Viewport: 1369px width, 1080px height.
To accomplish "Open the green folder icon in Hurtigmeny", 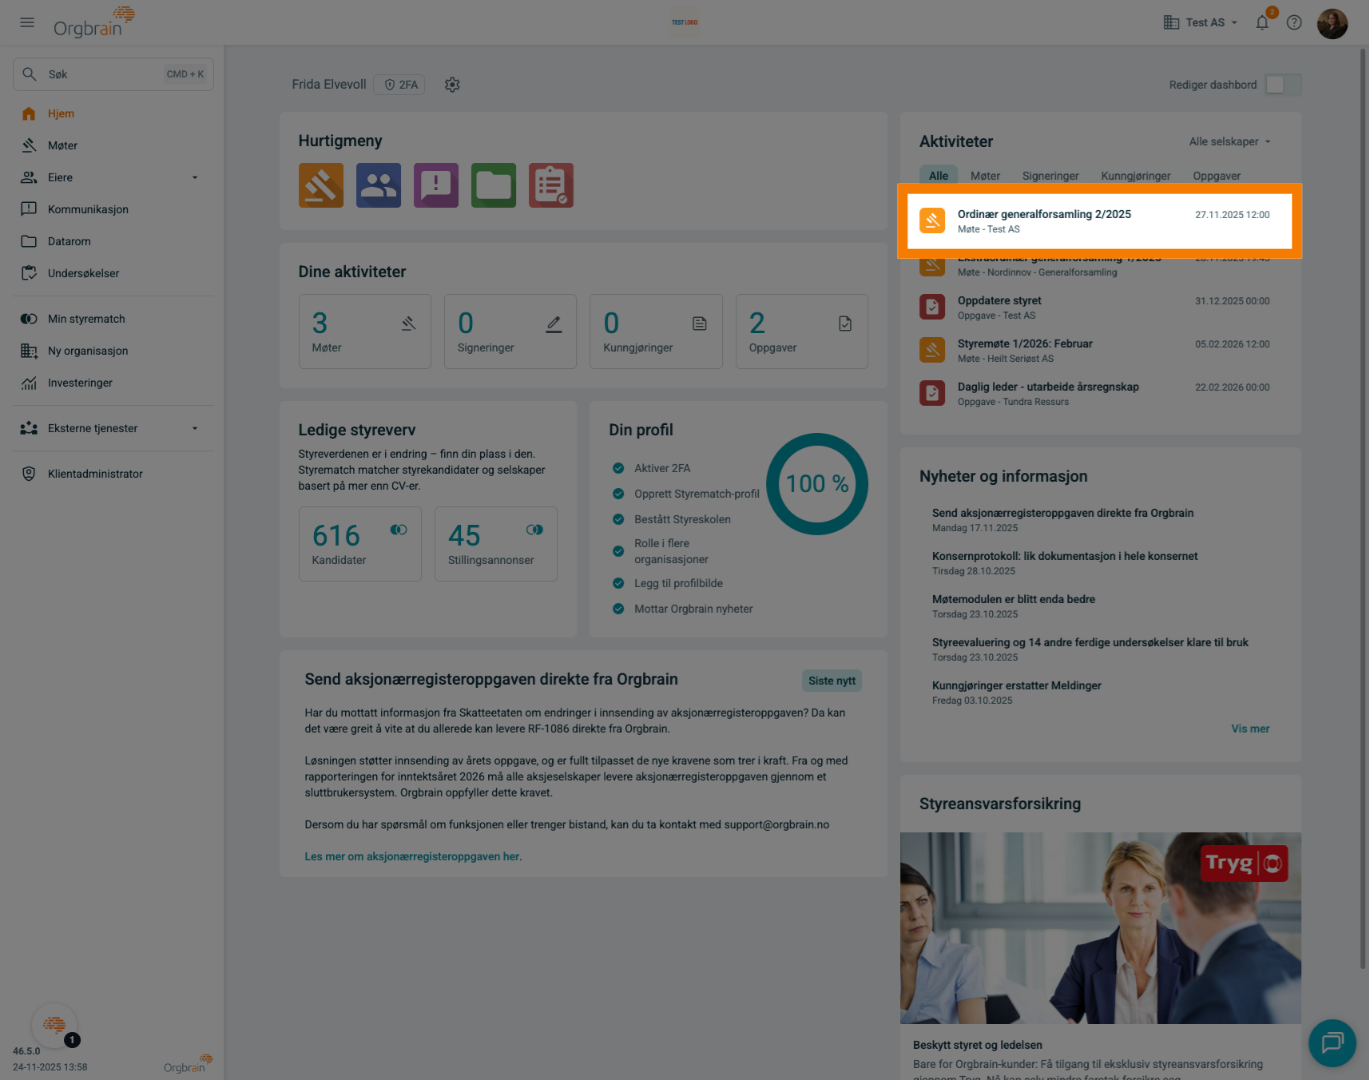I will (x=493, y=186).
